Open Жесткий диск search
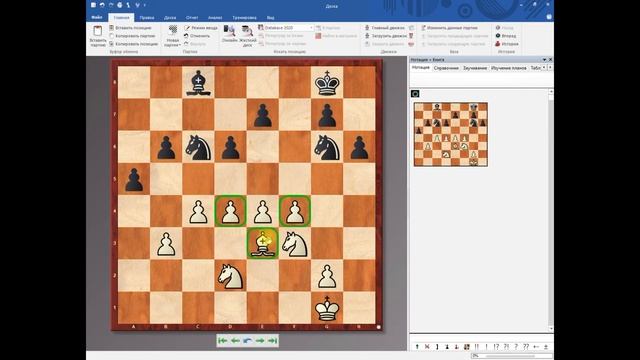Screen dimensions: 640x360 pyautogui.click(x=247, y=36)
